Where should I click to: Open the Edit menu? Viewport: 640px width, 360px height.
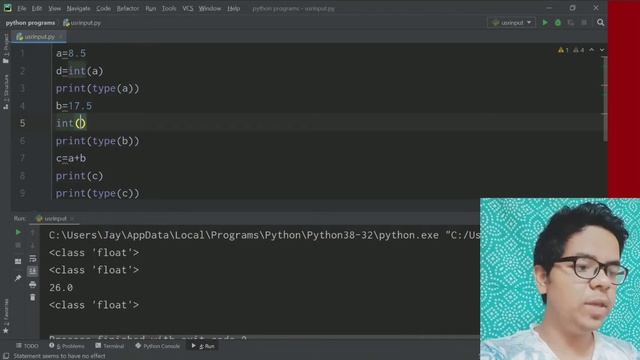coord(37,8)
